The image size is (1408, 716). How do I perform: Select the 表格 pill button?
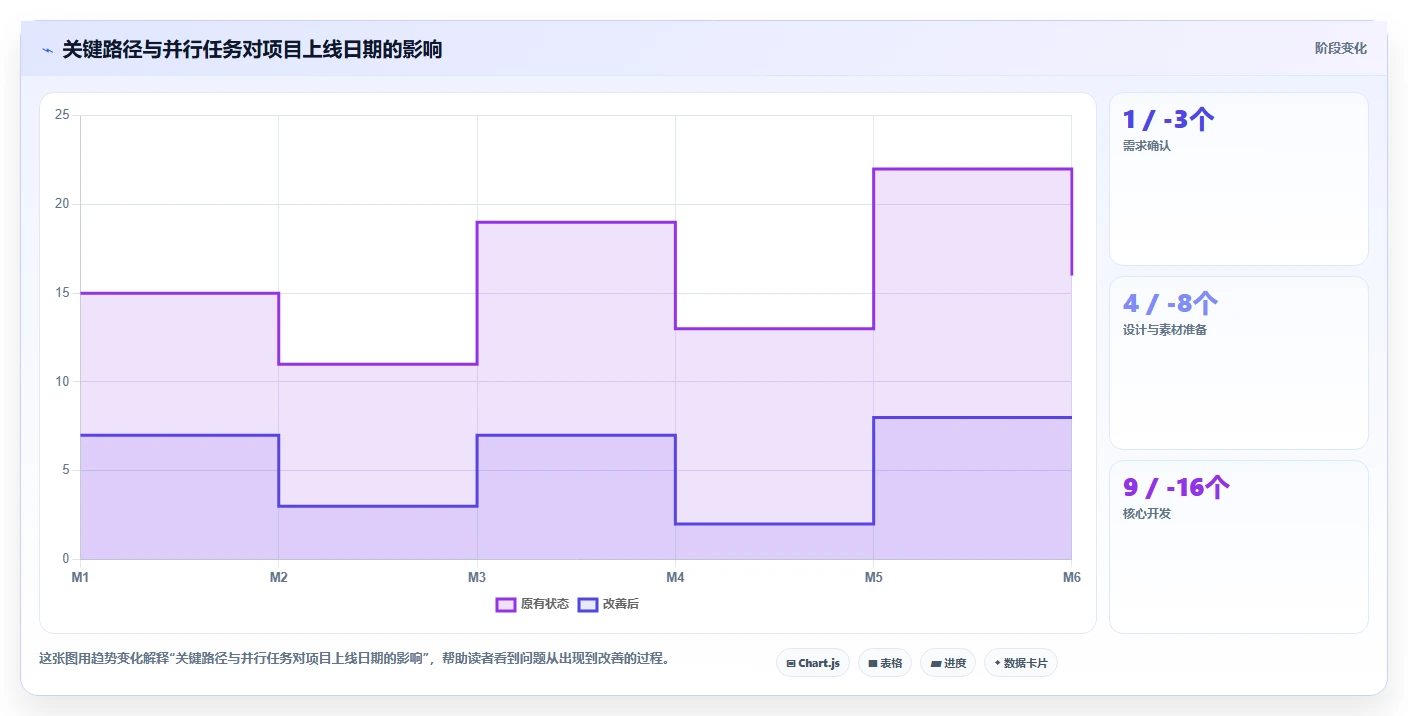(885, 663)
